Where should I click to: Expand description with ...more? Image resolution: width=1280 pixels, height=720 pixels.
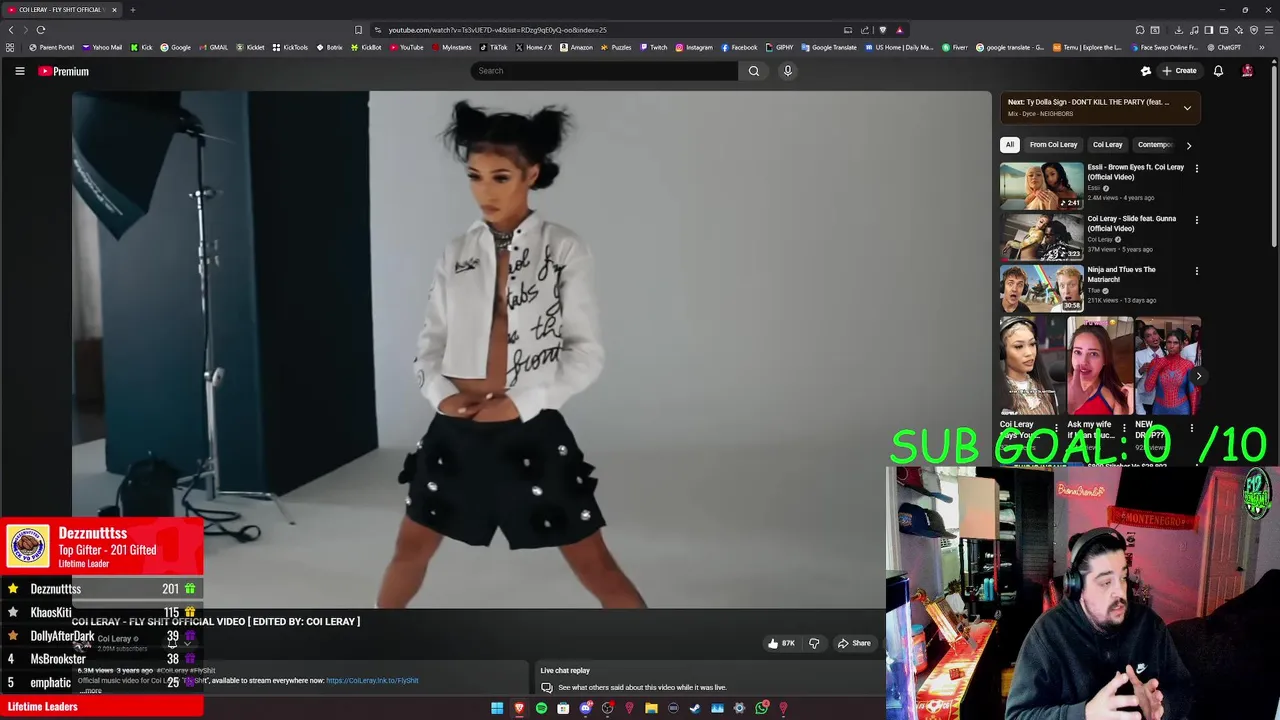point(91,690)
